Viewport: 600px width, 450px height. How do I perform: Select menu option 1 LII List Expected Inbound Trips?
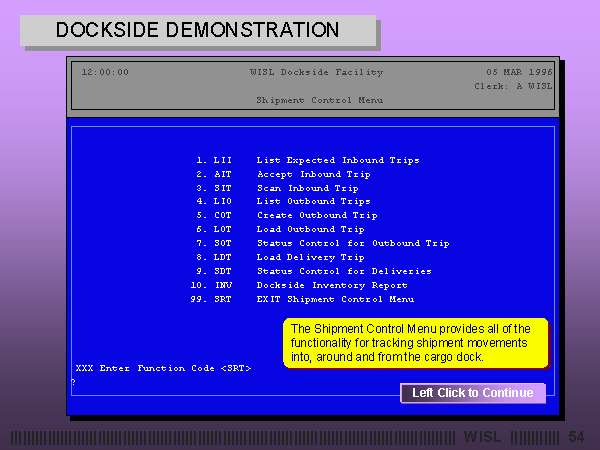307,160
